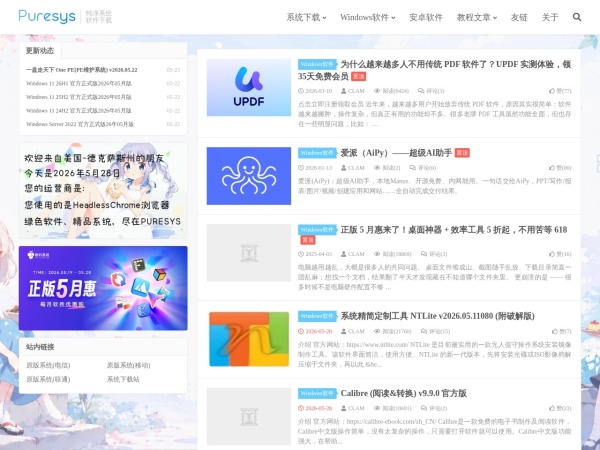Click author CLAM on the UPDF article
This screenshot has width=600, height=450.
click(353, 91)
